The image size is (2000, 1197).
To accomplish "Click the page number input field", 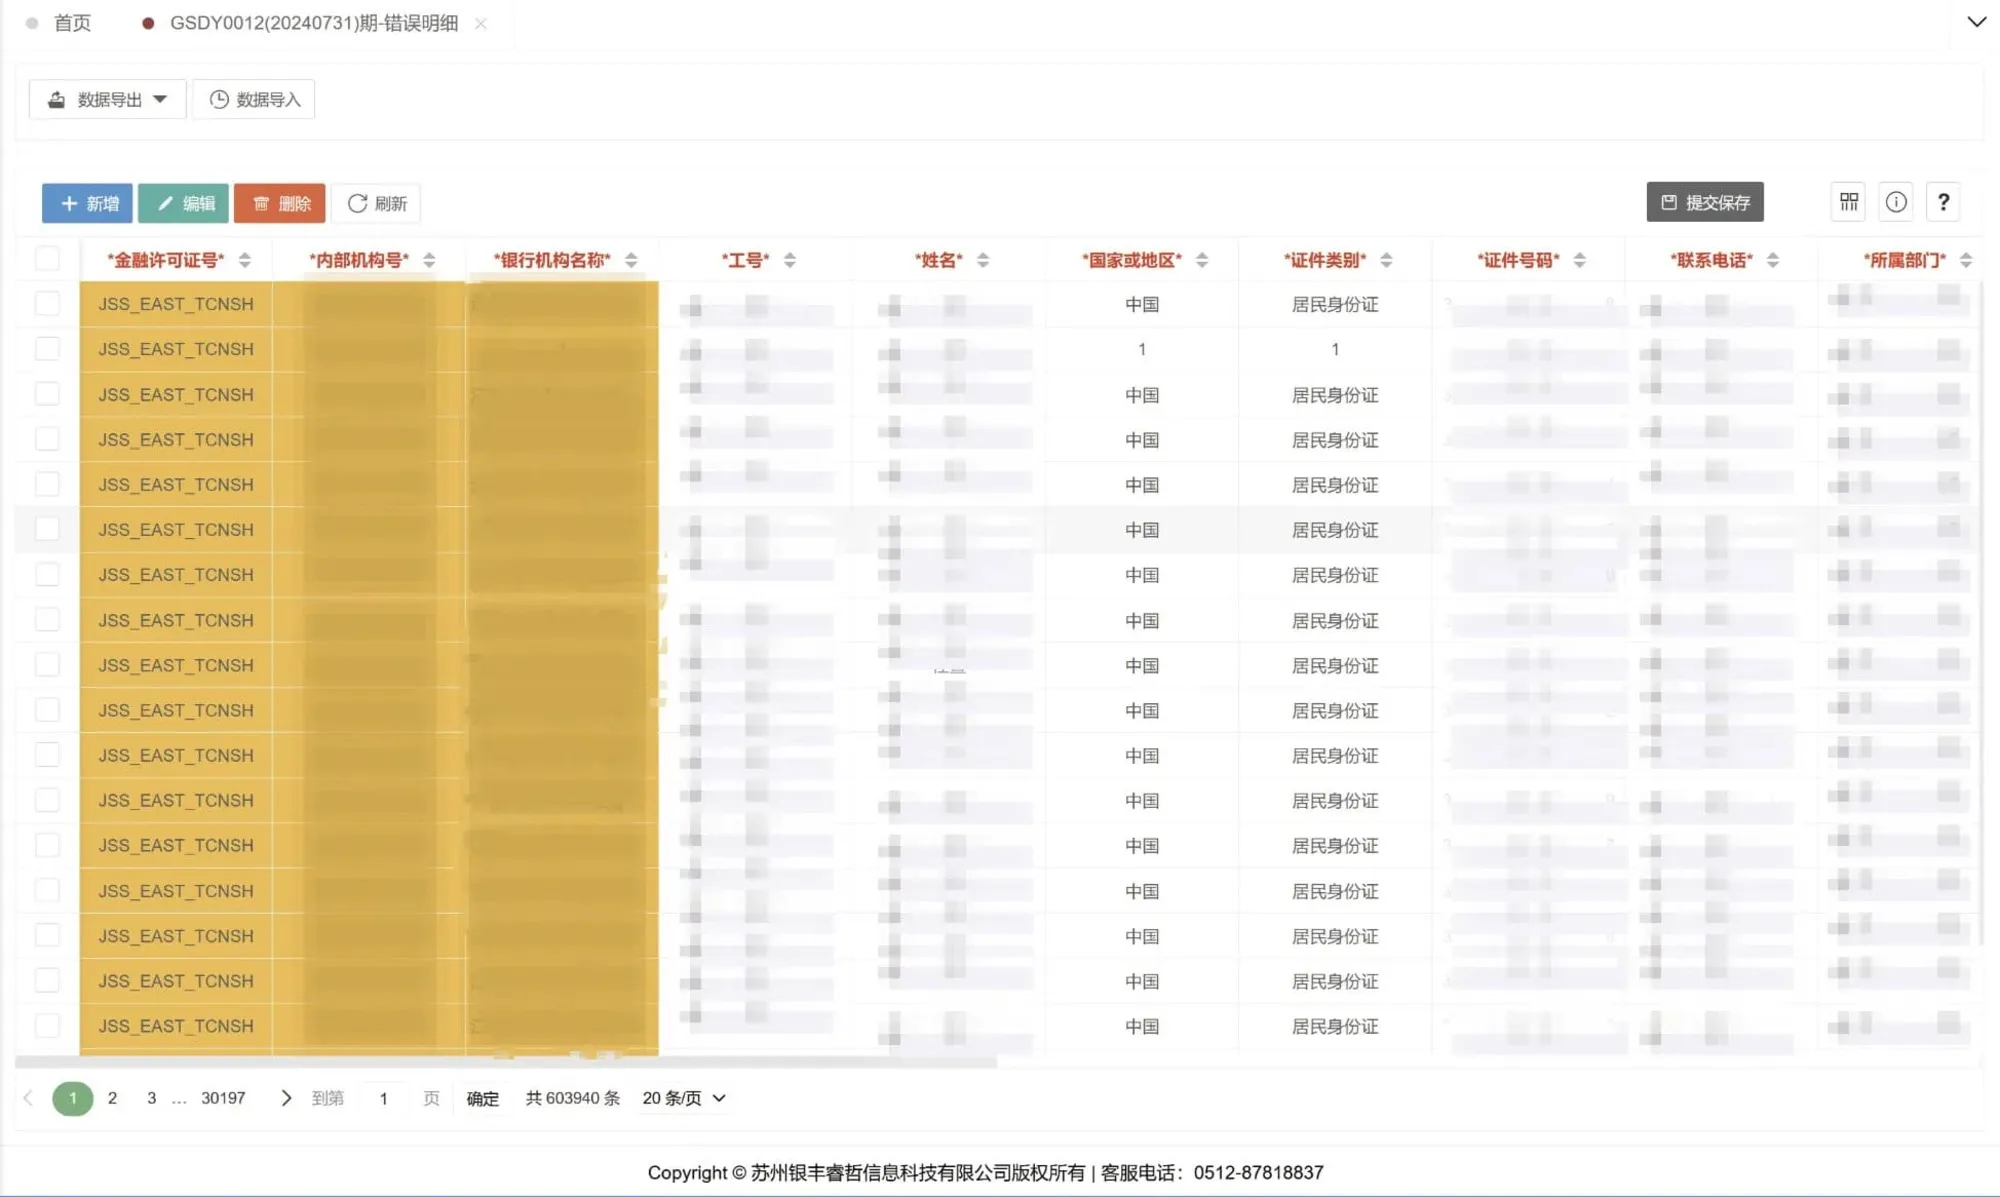I will [383, 1098].
